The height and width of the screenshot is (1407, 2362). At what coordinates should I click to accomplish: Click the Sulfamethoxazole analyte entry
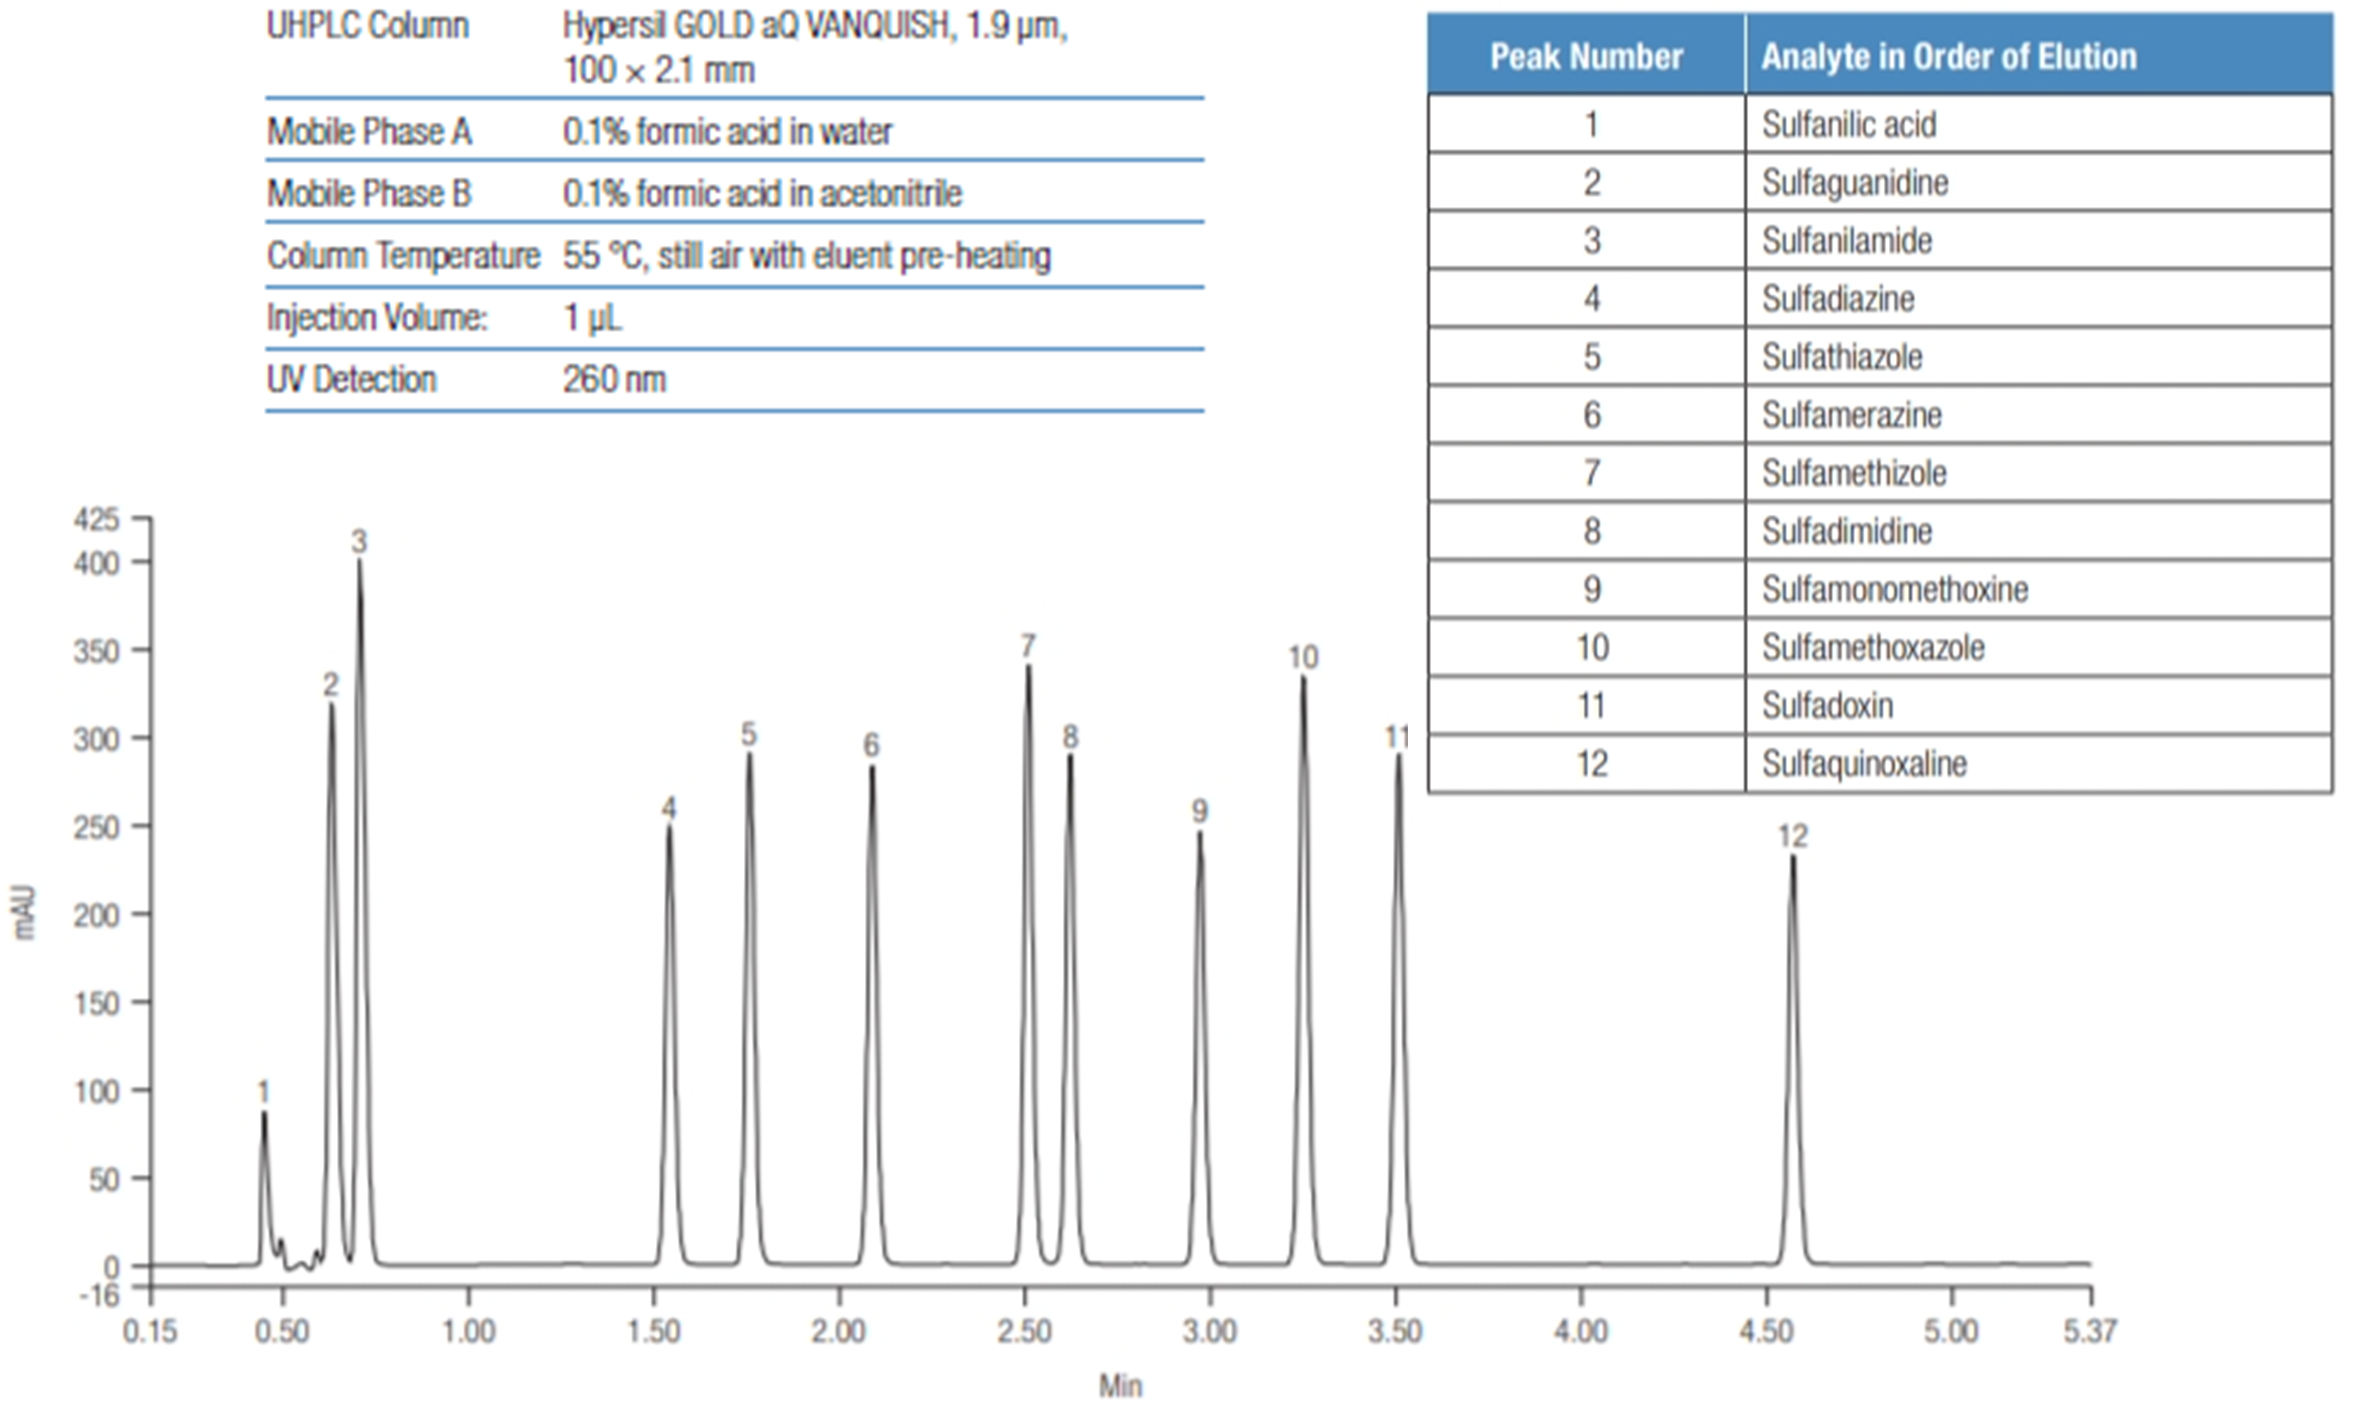pos(1872,648)
